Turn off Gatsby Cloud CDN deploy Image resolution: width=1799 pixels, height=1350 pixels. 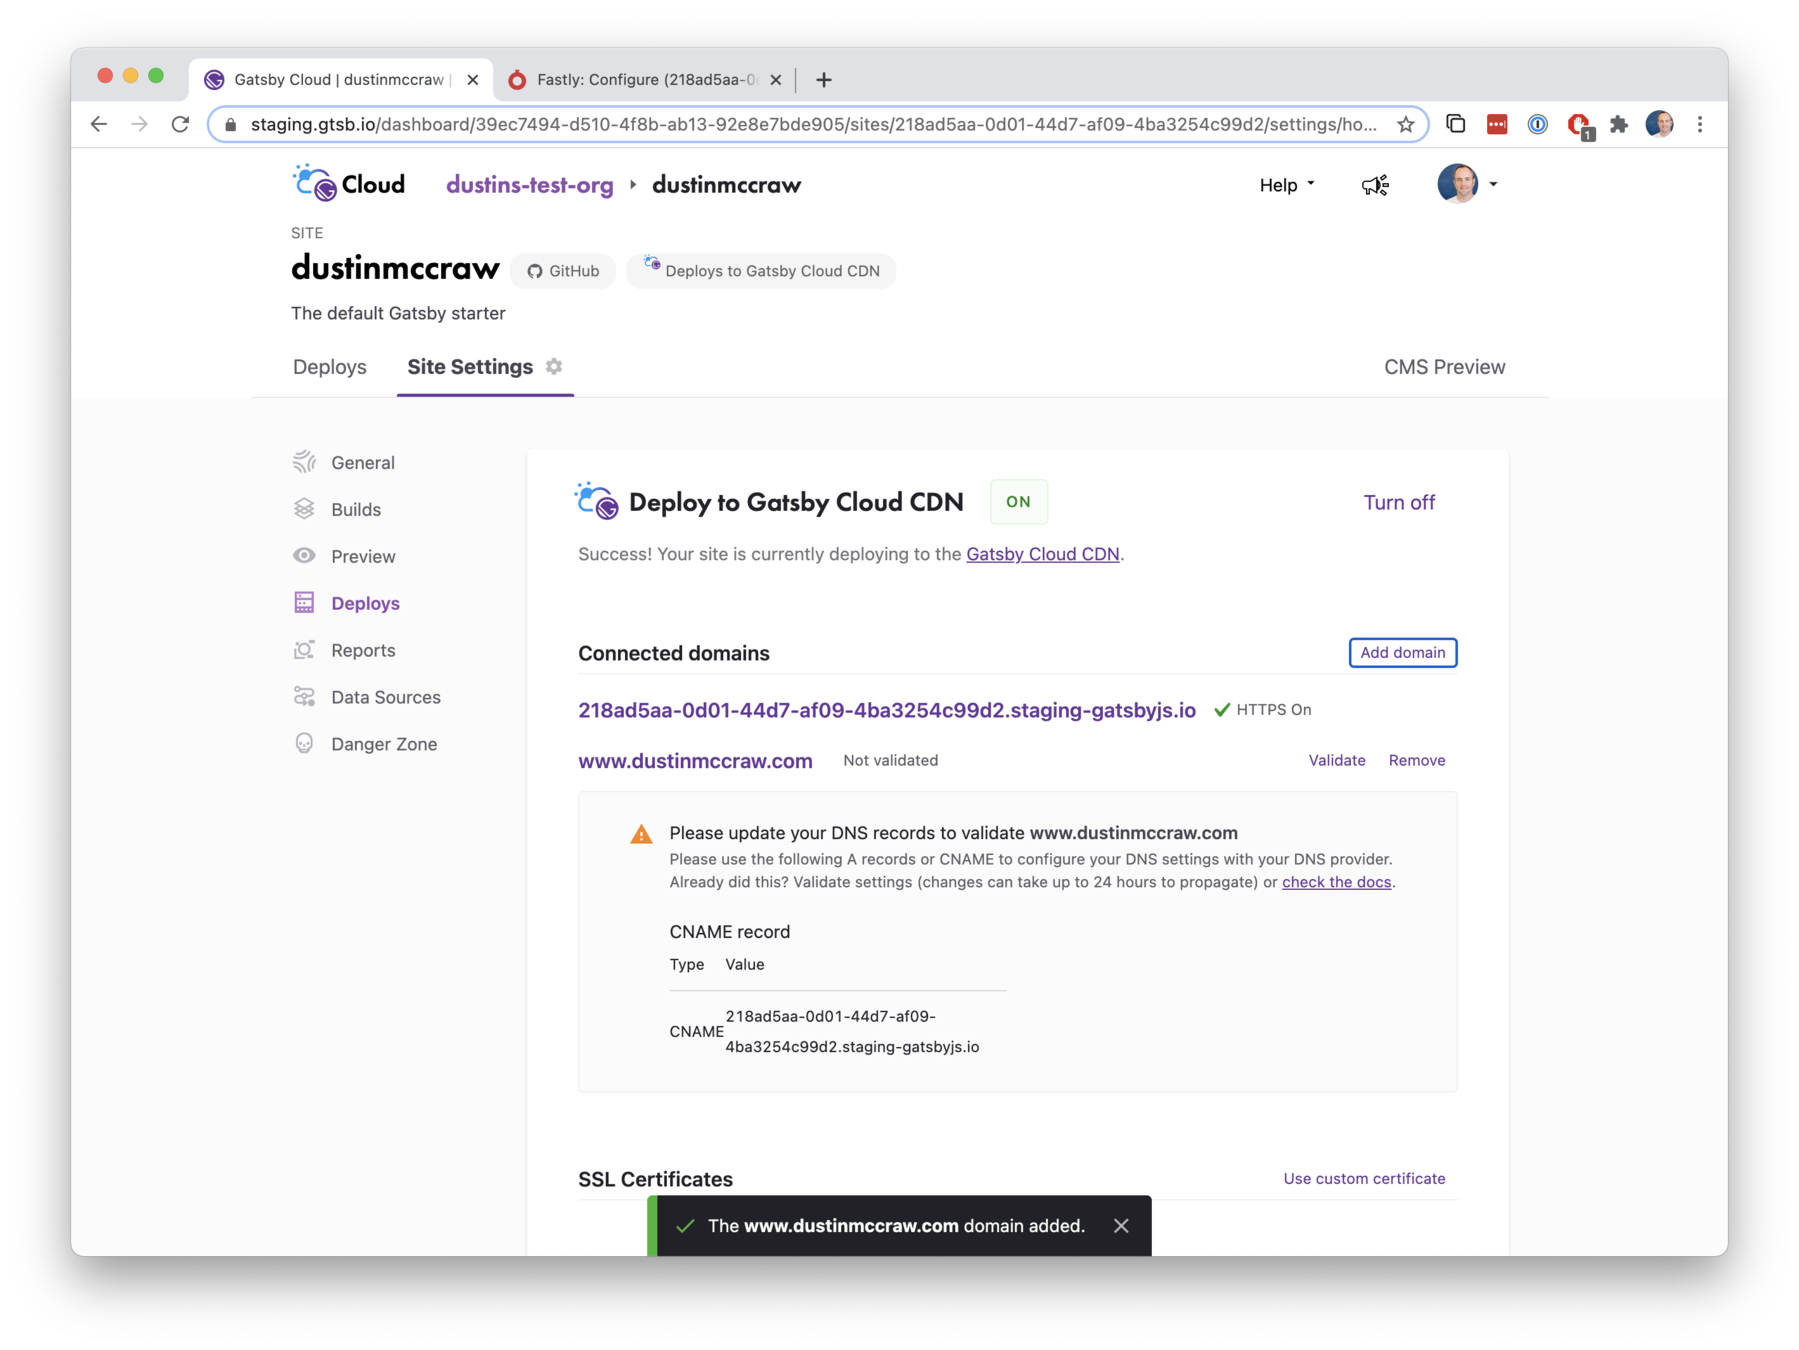coord(1399,502)
